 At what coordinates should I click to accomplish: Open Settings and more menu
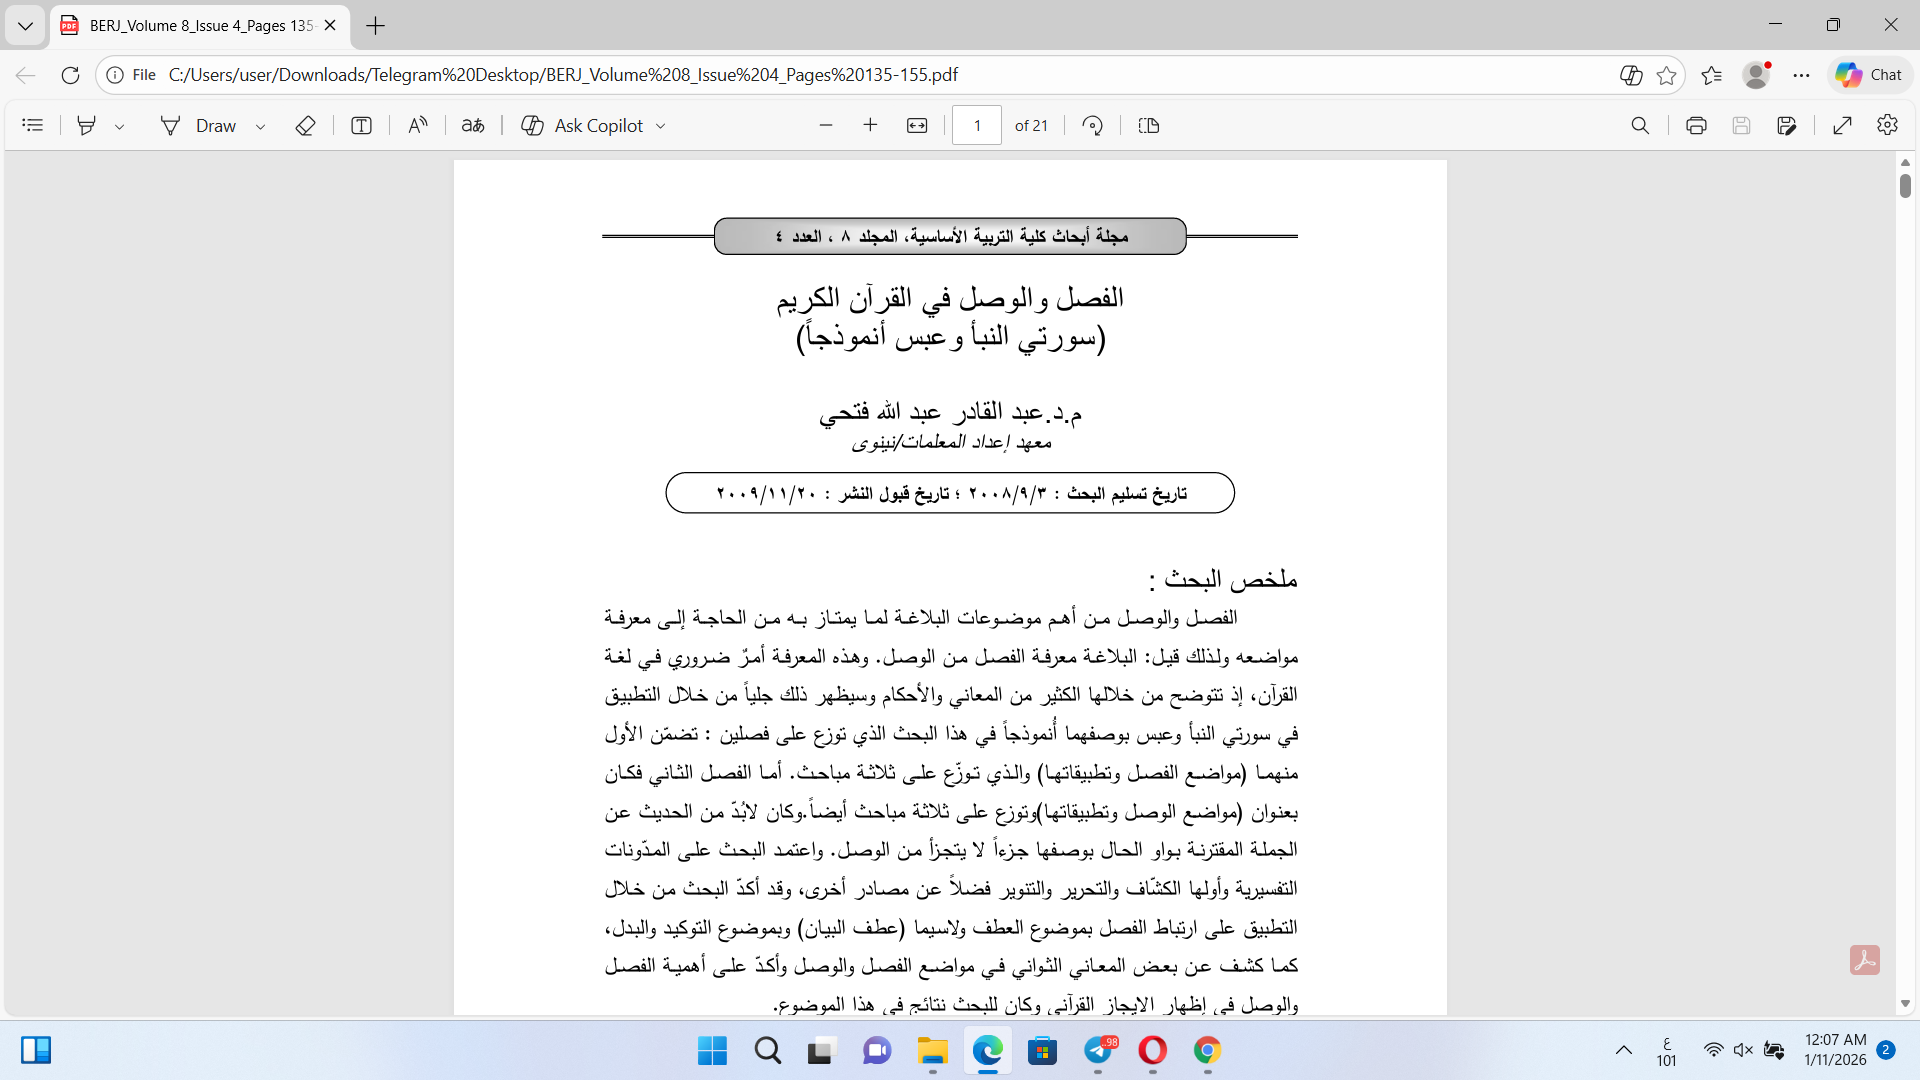pos(1802,75)
